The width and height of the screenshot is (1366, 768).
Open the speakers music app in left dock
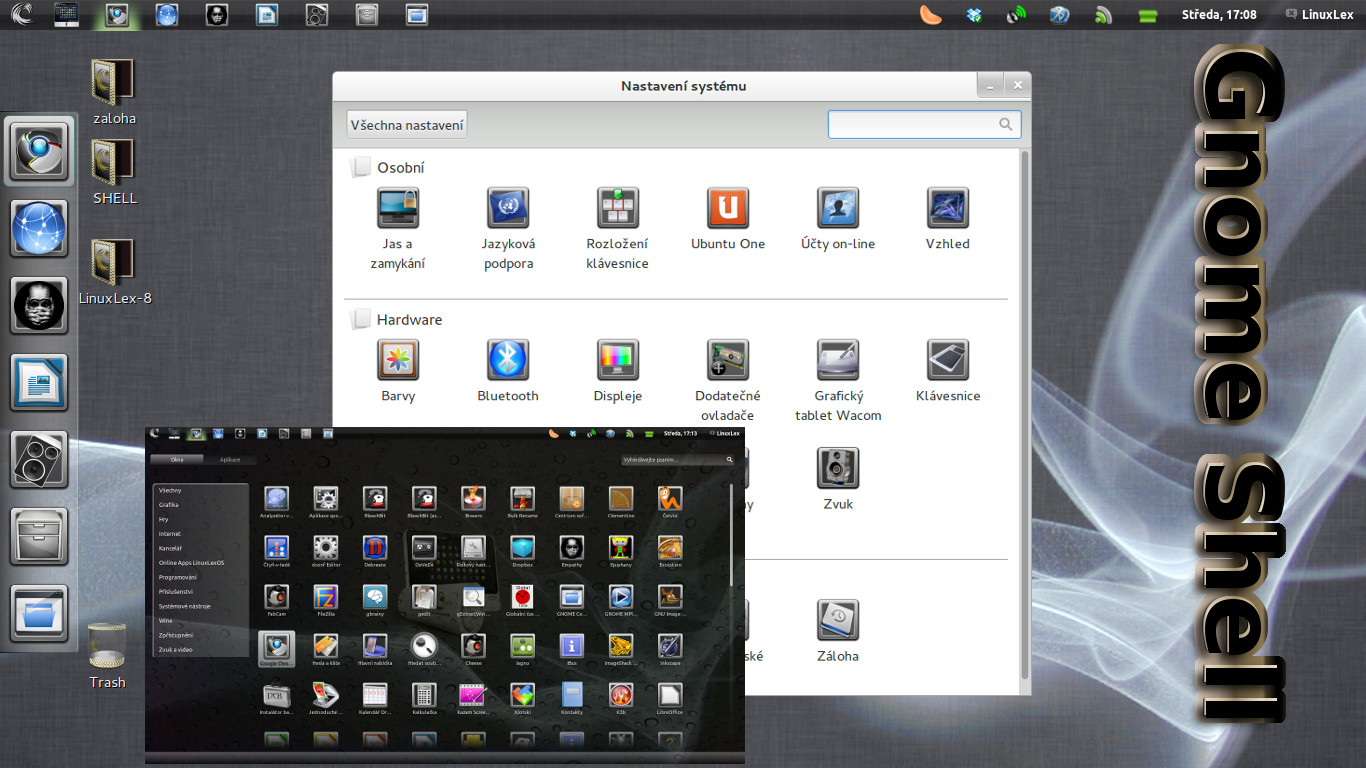pos(40,459)
